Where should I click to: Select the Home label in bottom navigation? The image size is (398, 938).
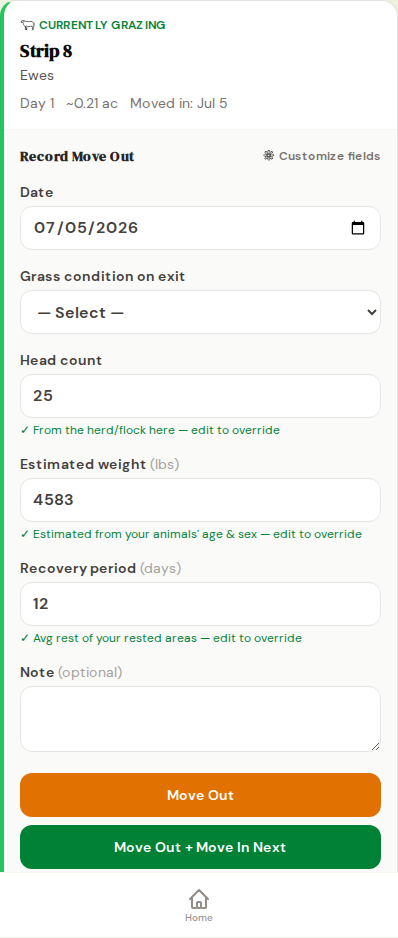click(x=199, y=918)
